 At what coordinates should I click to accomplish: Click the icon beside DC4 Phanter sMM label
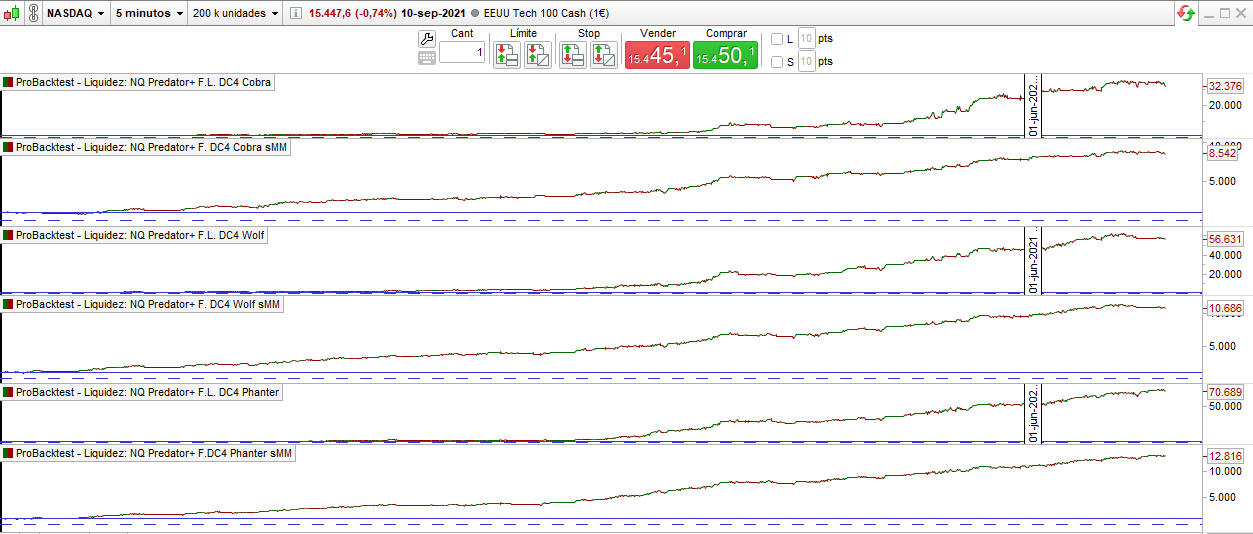point(8,454)
